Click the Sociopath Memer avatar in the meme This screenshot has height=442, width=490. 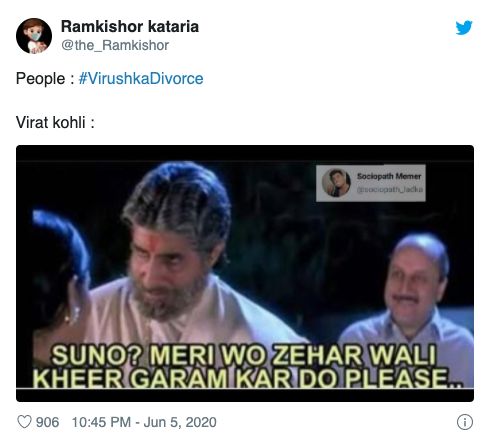tap(336, 183)
